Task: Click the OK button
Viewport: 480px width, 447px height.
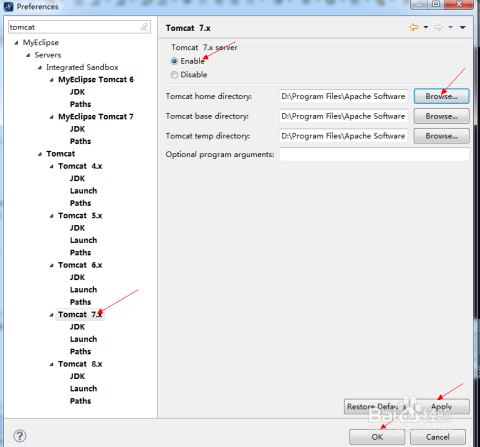Action: [377, 437]
